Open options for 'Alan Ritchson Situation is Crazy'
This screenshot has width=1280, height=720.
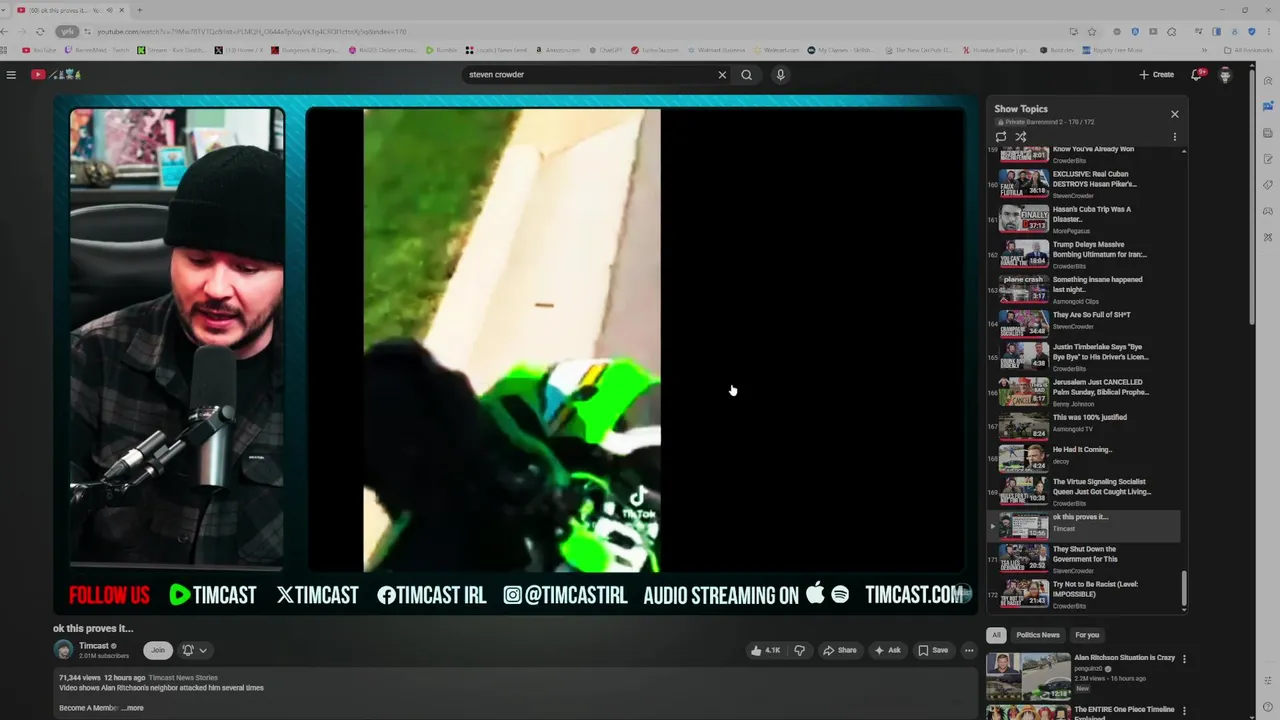(1185, 660)
